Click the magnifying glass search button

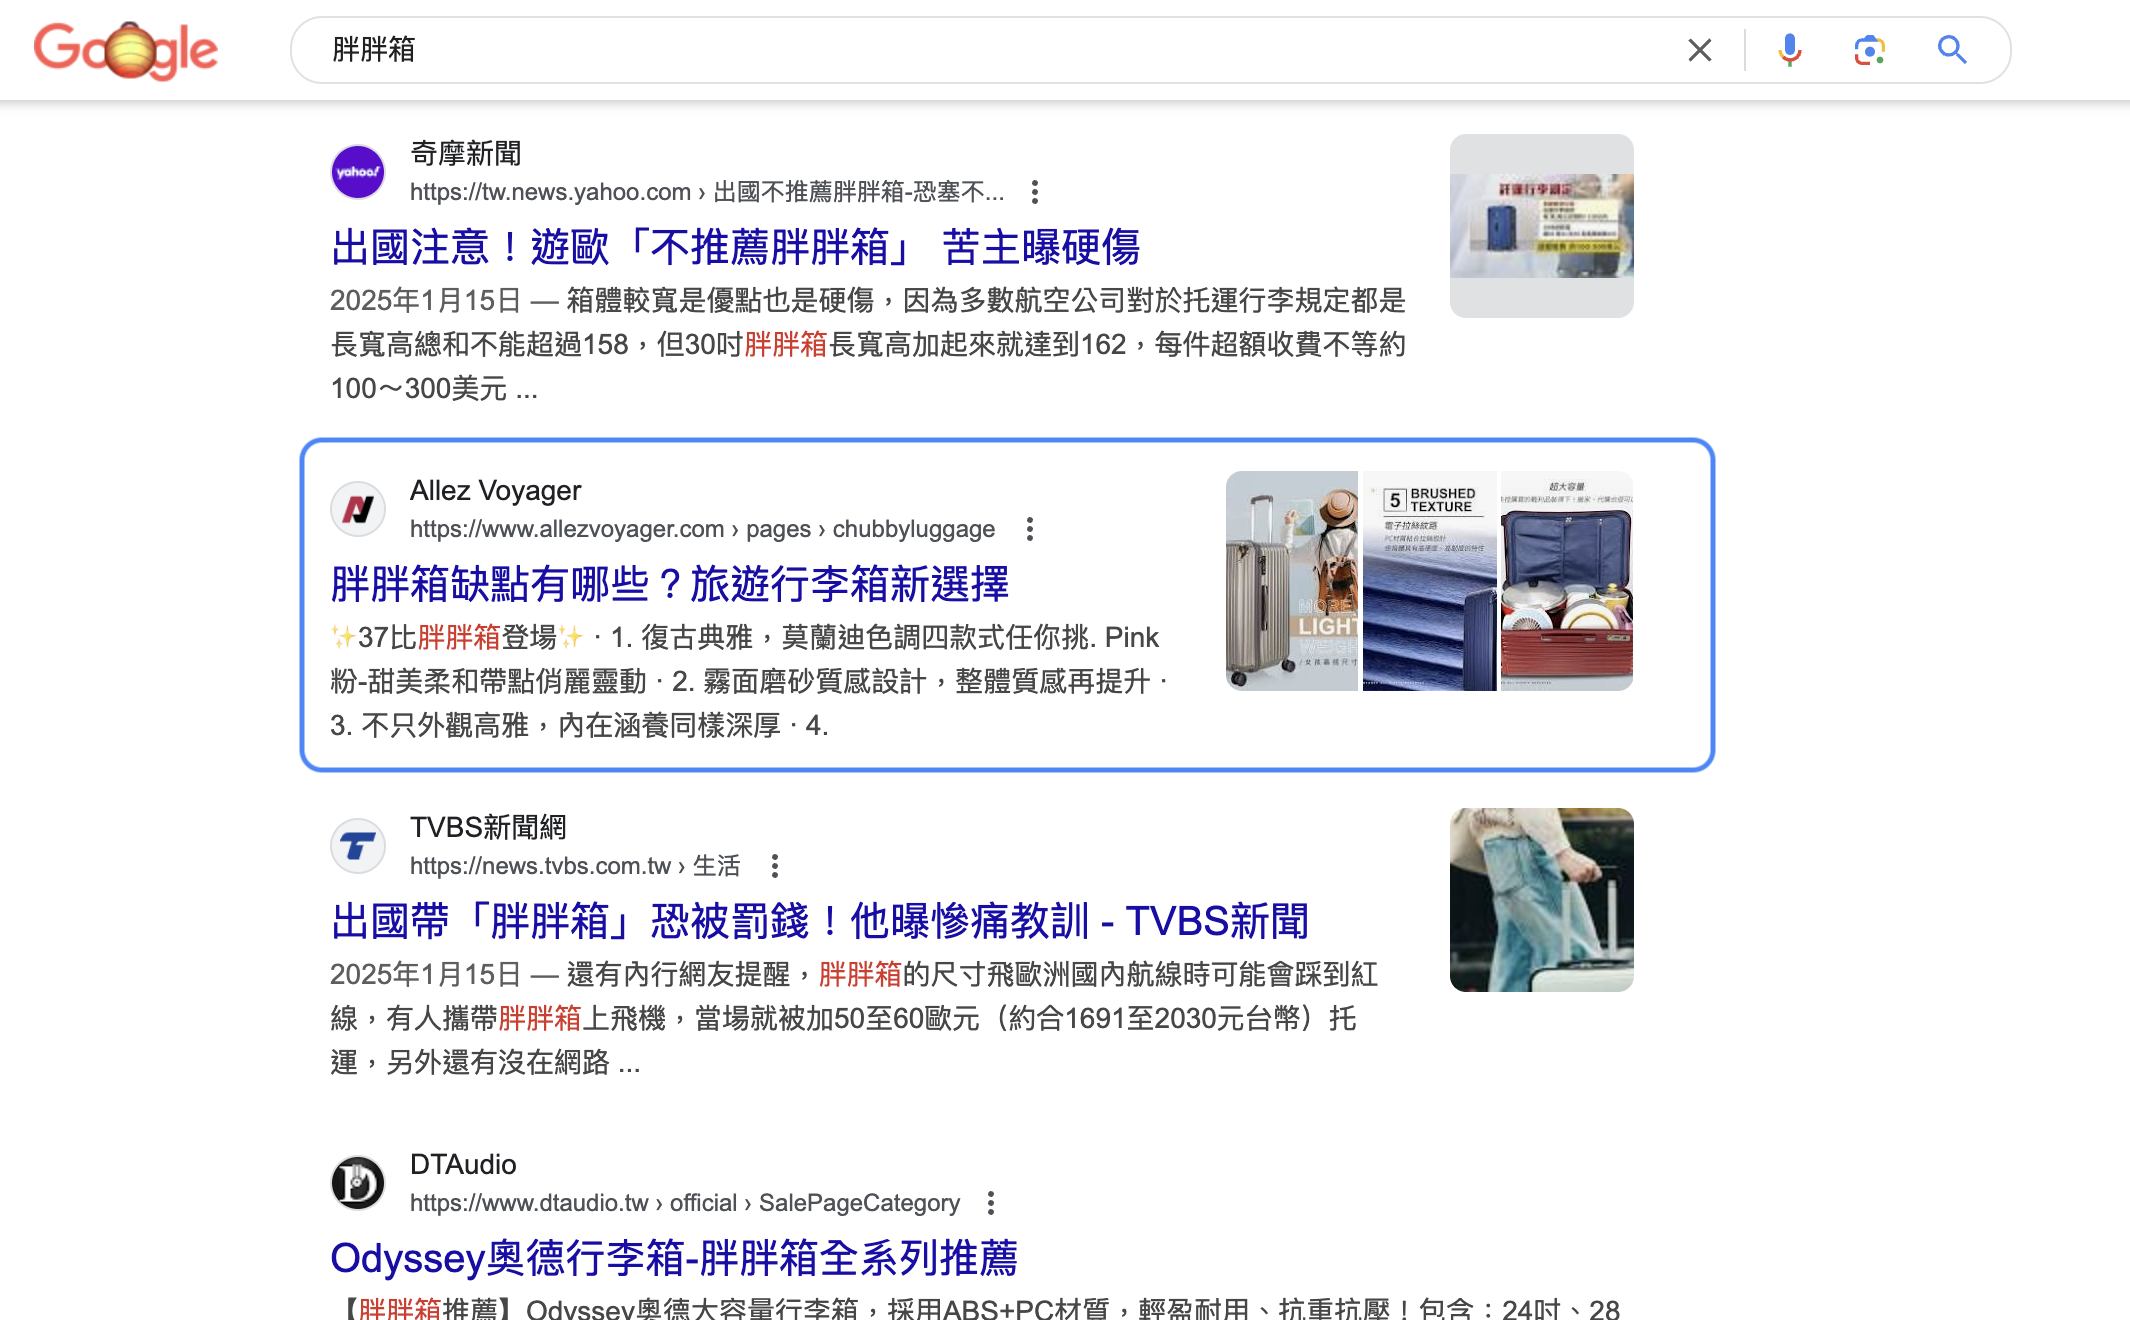(1951, 50)
